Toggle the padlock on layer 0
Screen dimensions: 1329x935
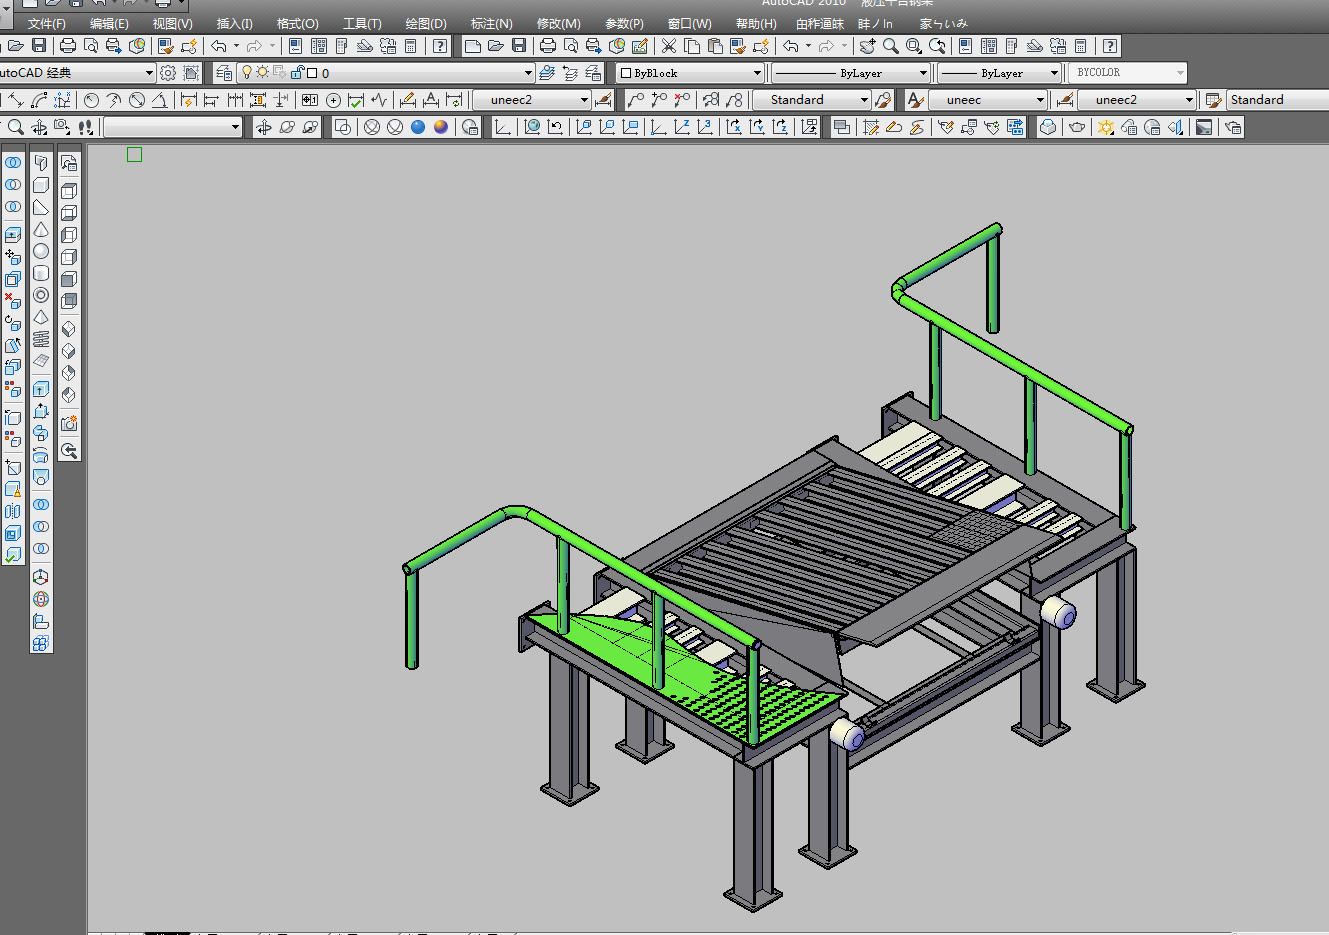coord(297,73)
